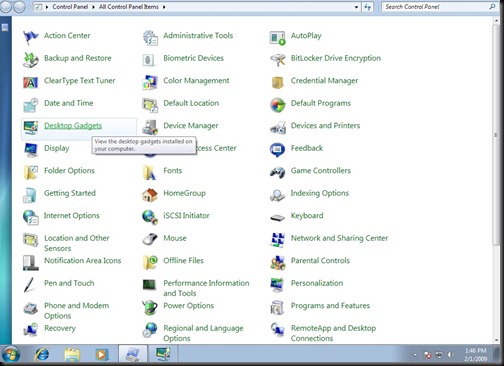Open Windows Explorer from taskbar

point(72,354)
